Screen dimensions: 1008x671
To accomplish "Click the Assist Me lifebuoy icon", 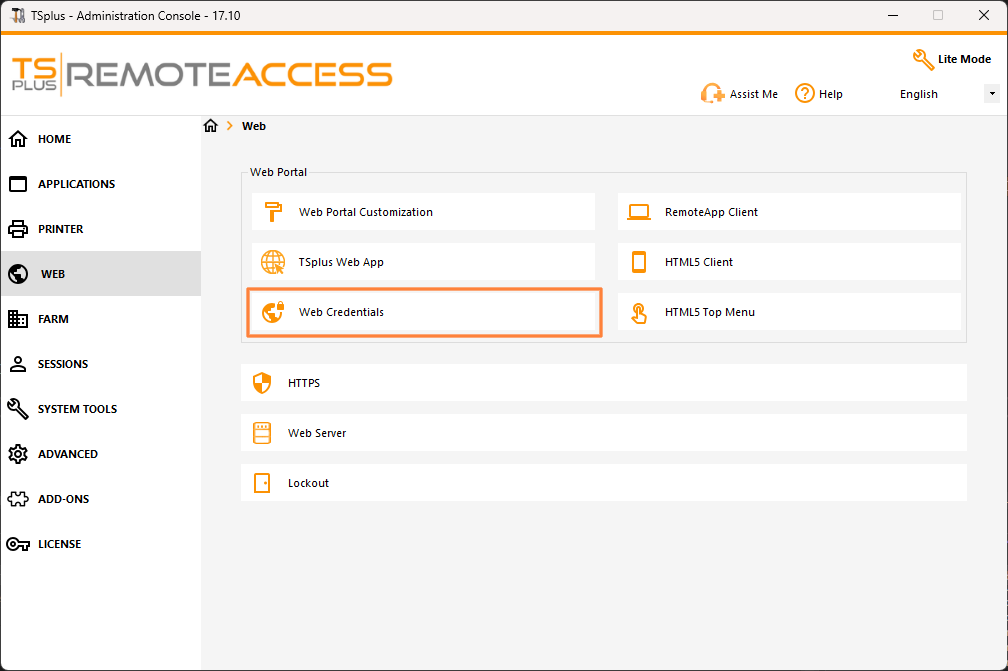I will [x=713, y=93].
